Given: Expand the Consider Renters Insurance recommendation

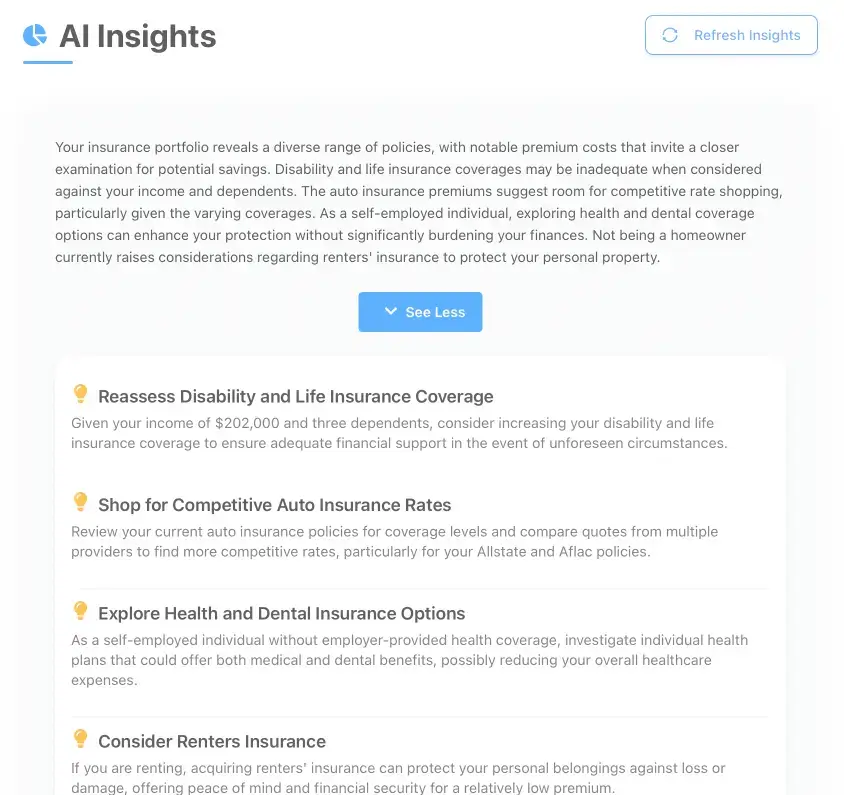Looking at the screenshot, I should [x=212, y=742].
